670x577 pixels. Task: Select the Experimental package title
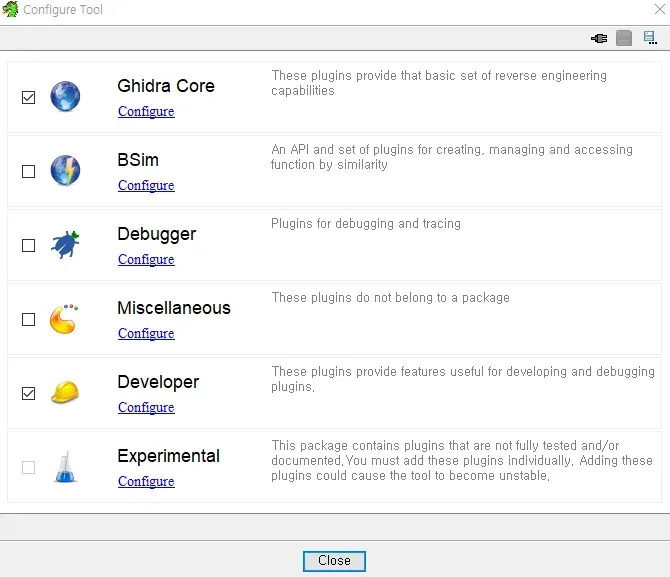point(168,456)
